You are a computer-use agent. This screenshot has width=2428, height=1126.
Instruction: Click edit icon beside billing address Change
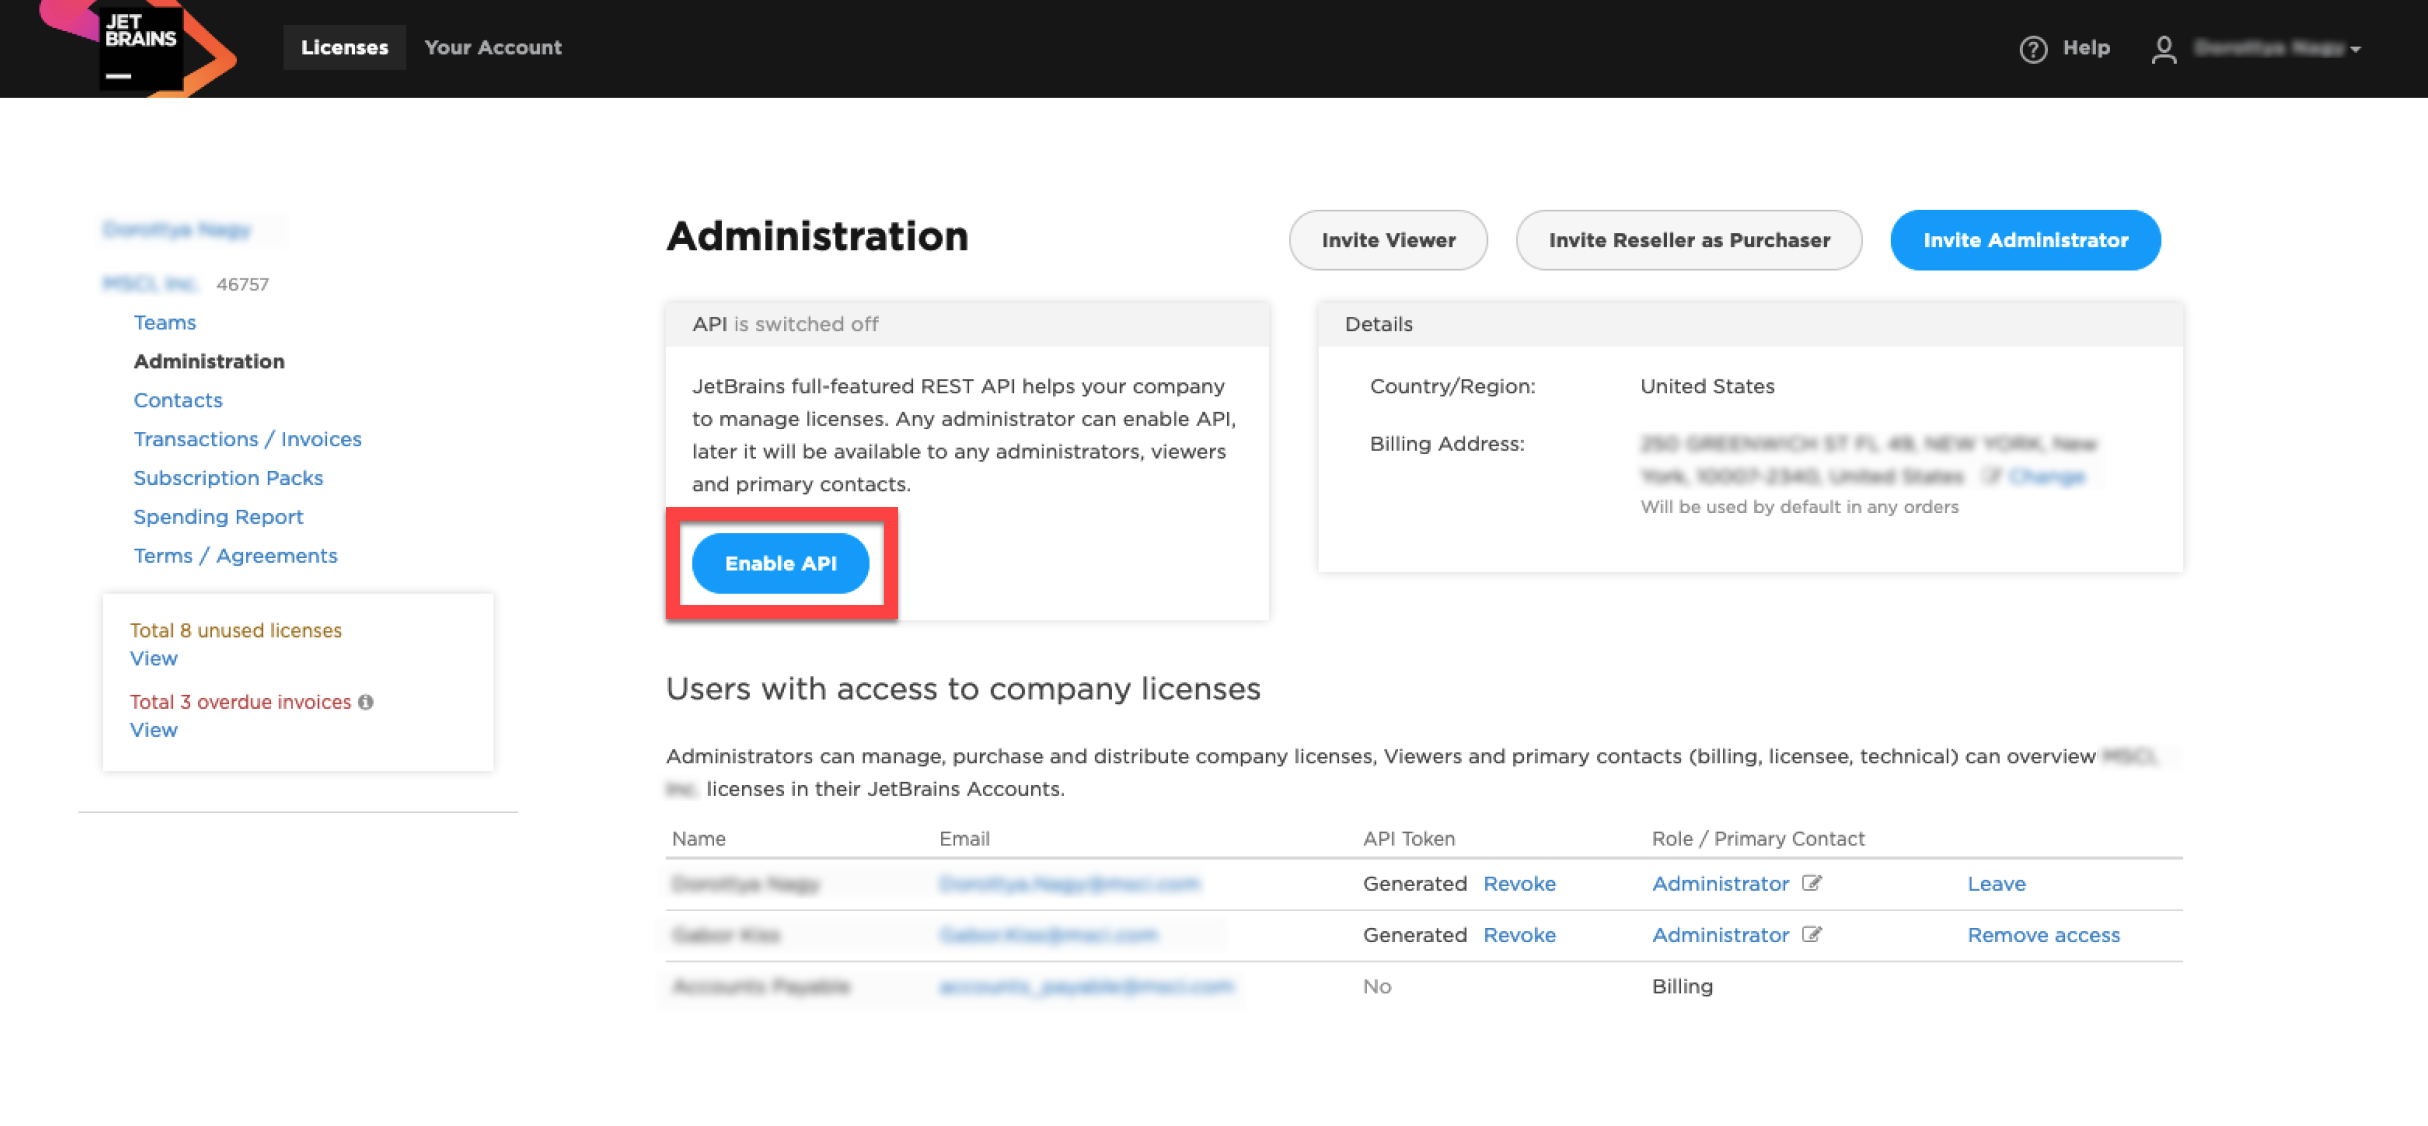click(1992, 476)
